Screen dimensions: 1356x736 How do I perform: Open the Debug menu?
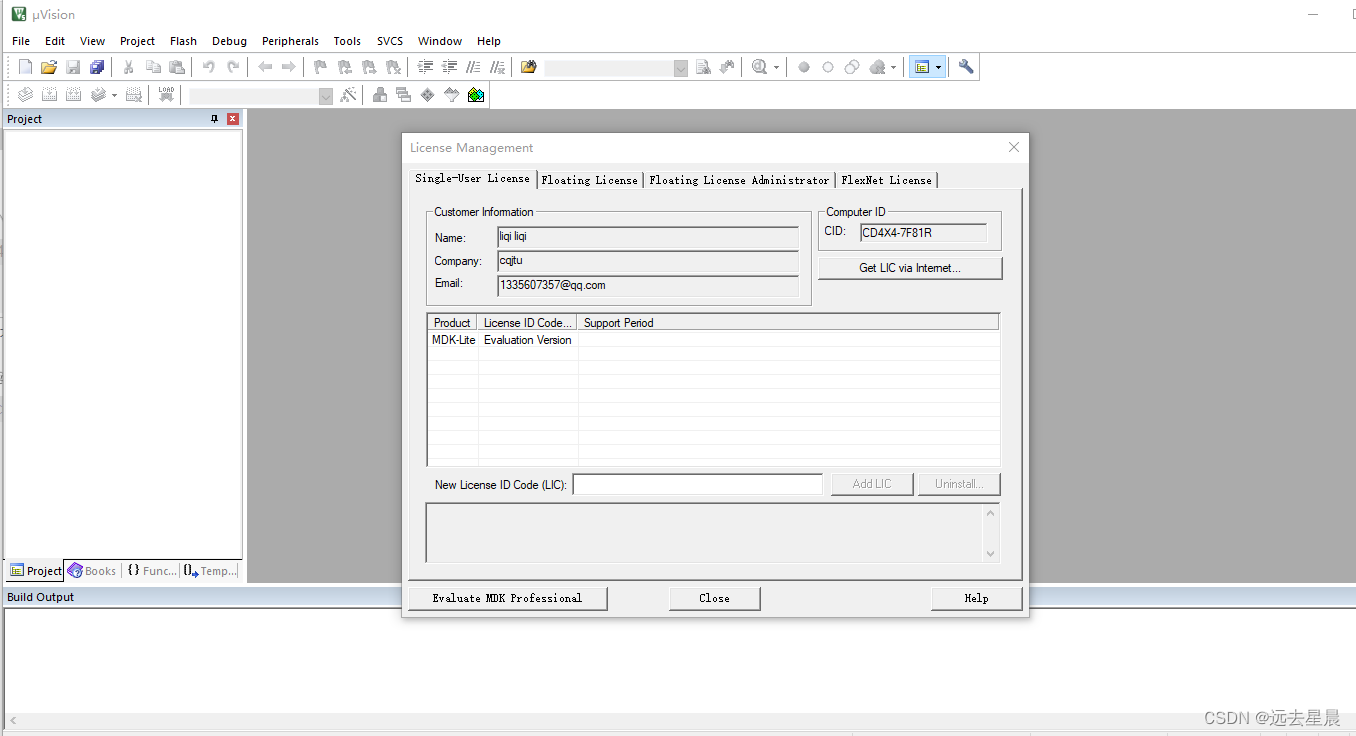pos(229,41)
